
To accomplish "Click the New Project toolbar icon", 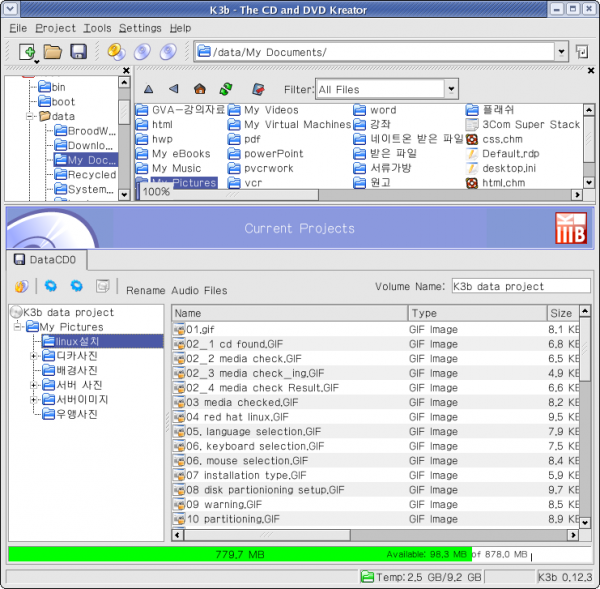I will [27, 52].
